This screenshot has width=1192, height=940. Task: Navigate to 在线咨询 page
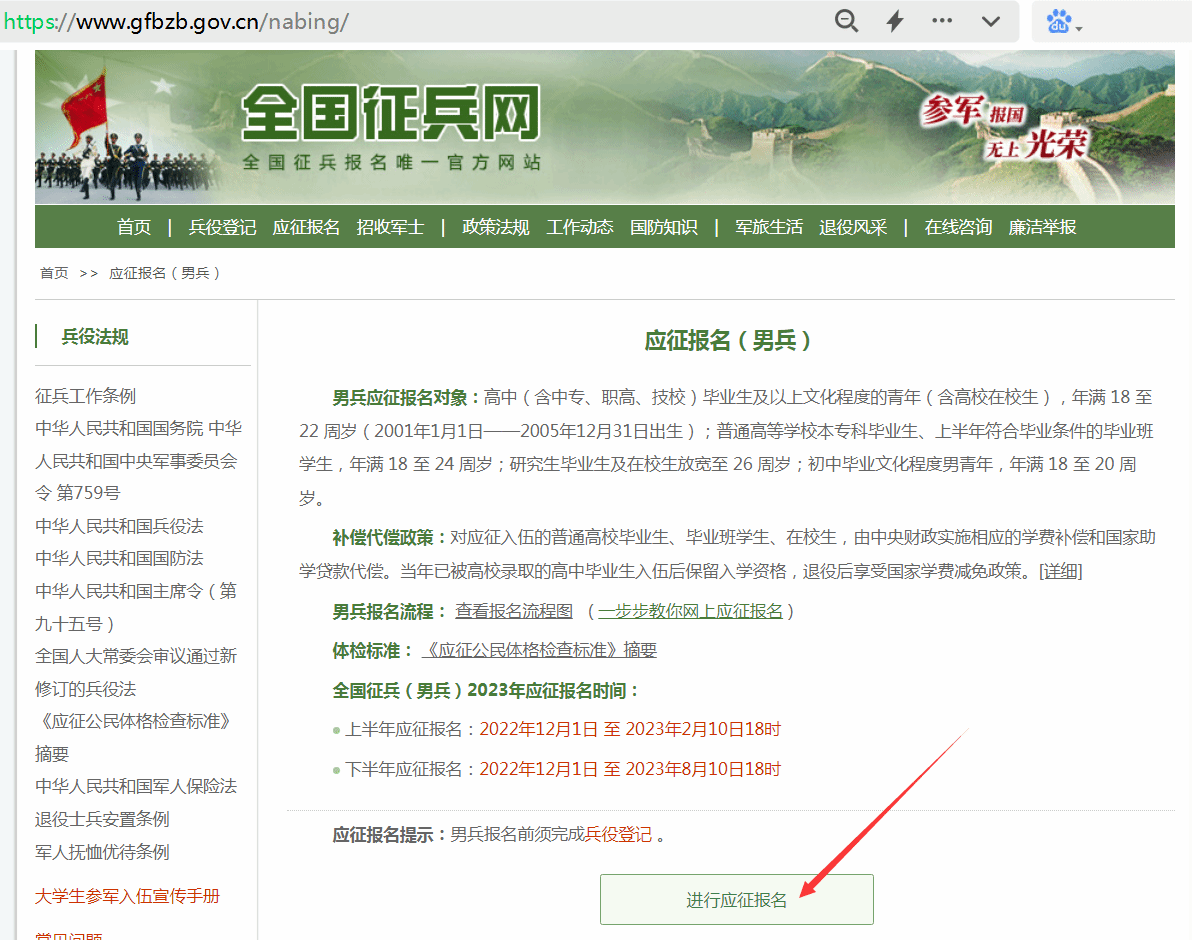pos(958,227)
